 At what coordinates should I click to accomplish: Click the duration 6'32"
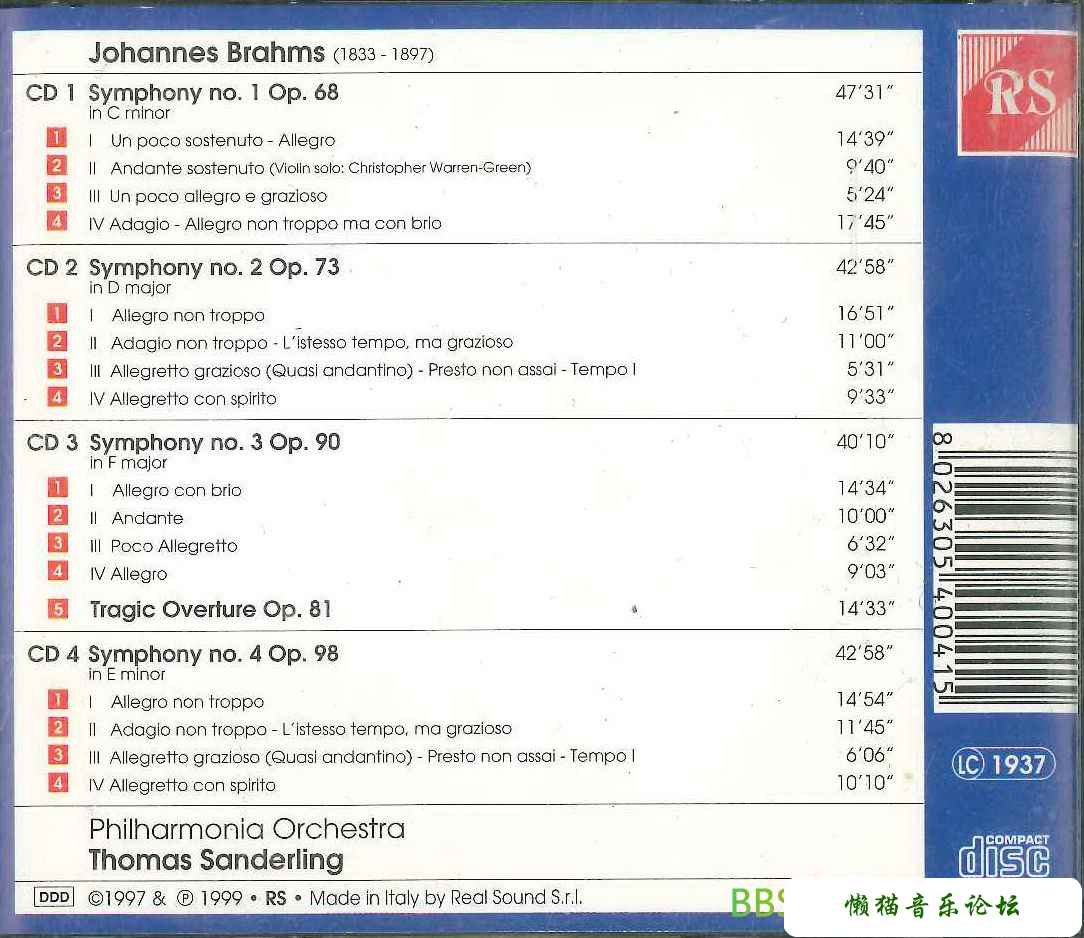pyautogui.click(x=871, y=544)
